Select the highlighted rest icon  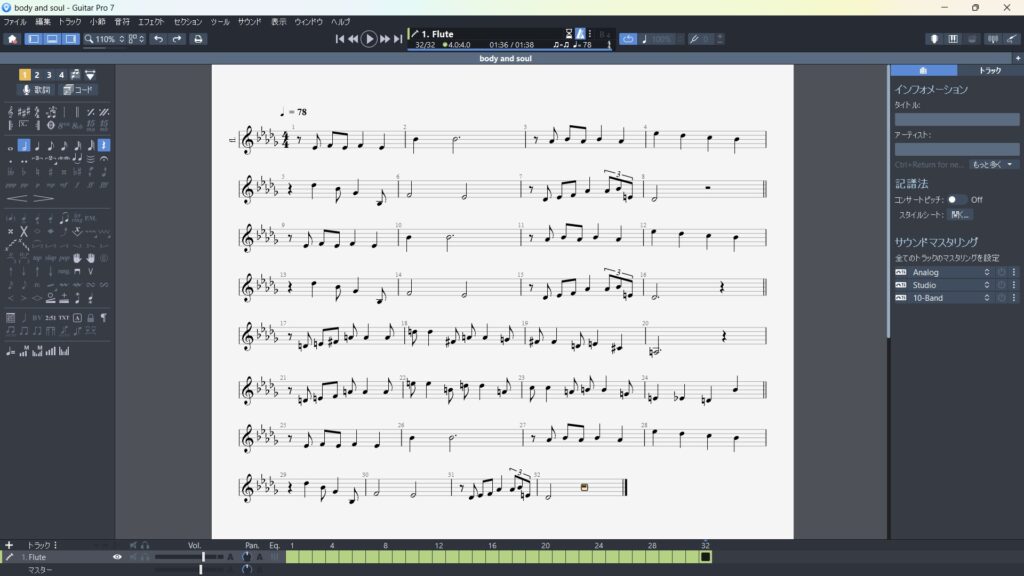click(104, 146)
